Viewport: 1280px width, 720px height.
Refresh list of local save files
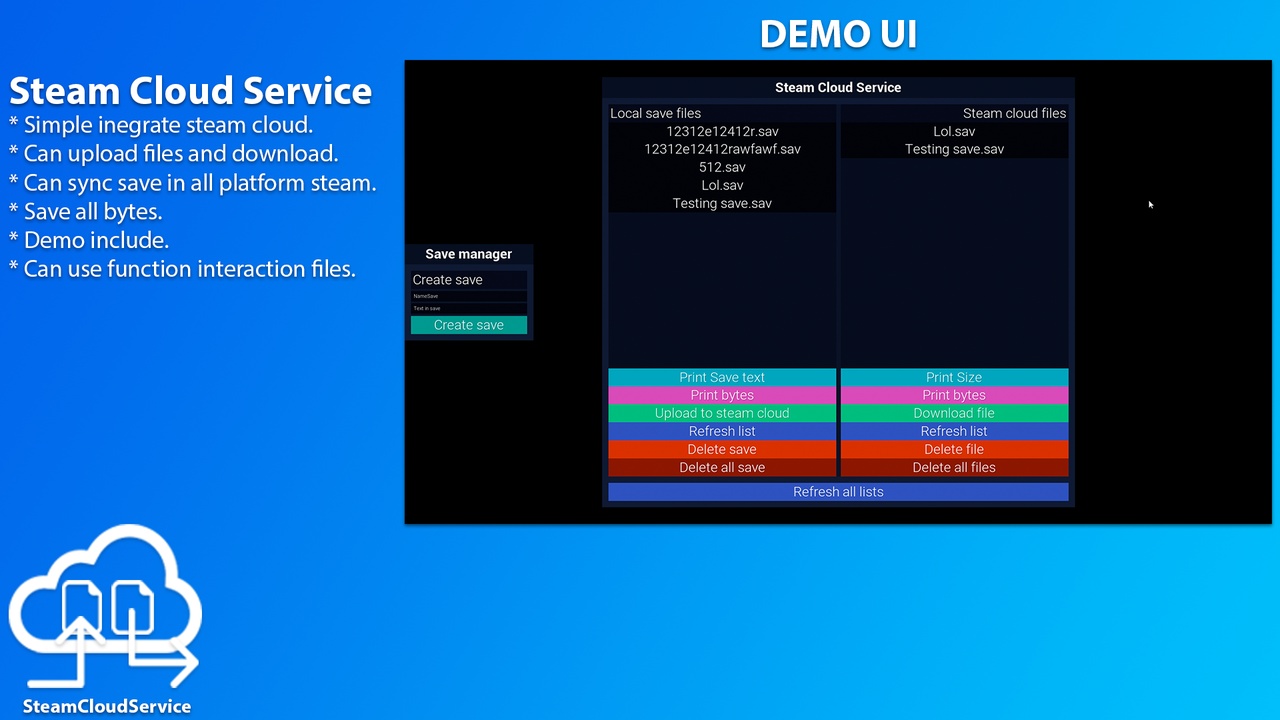tap(722, 431)
